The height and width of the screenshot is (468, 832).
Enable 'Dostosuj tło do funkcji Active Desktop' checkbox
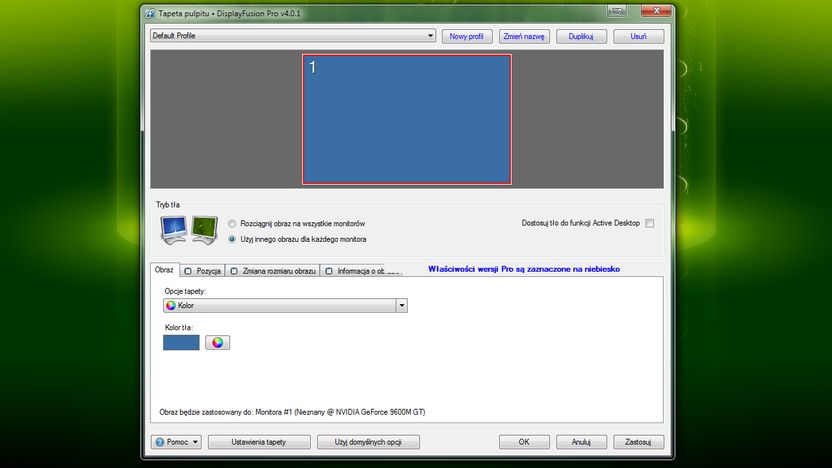(x=649, y=223)
